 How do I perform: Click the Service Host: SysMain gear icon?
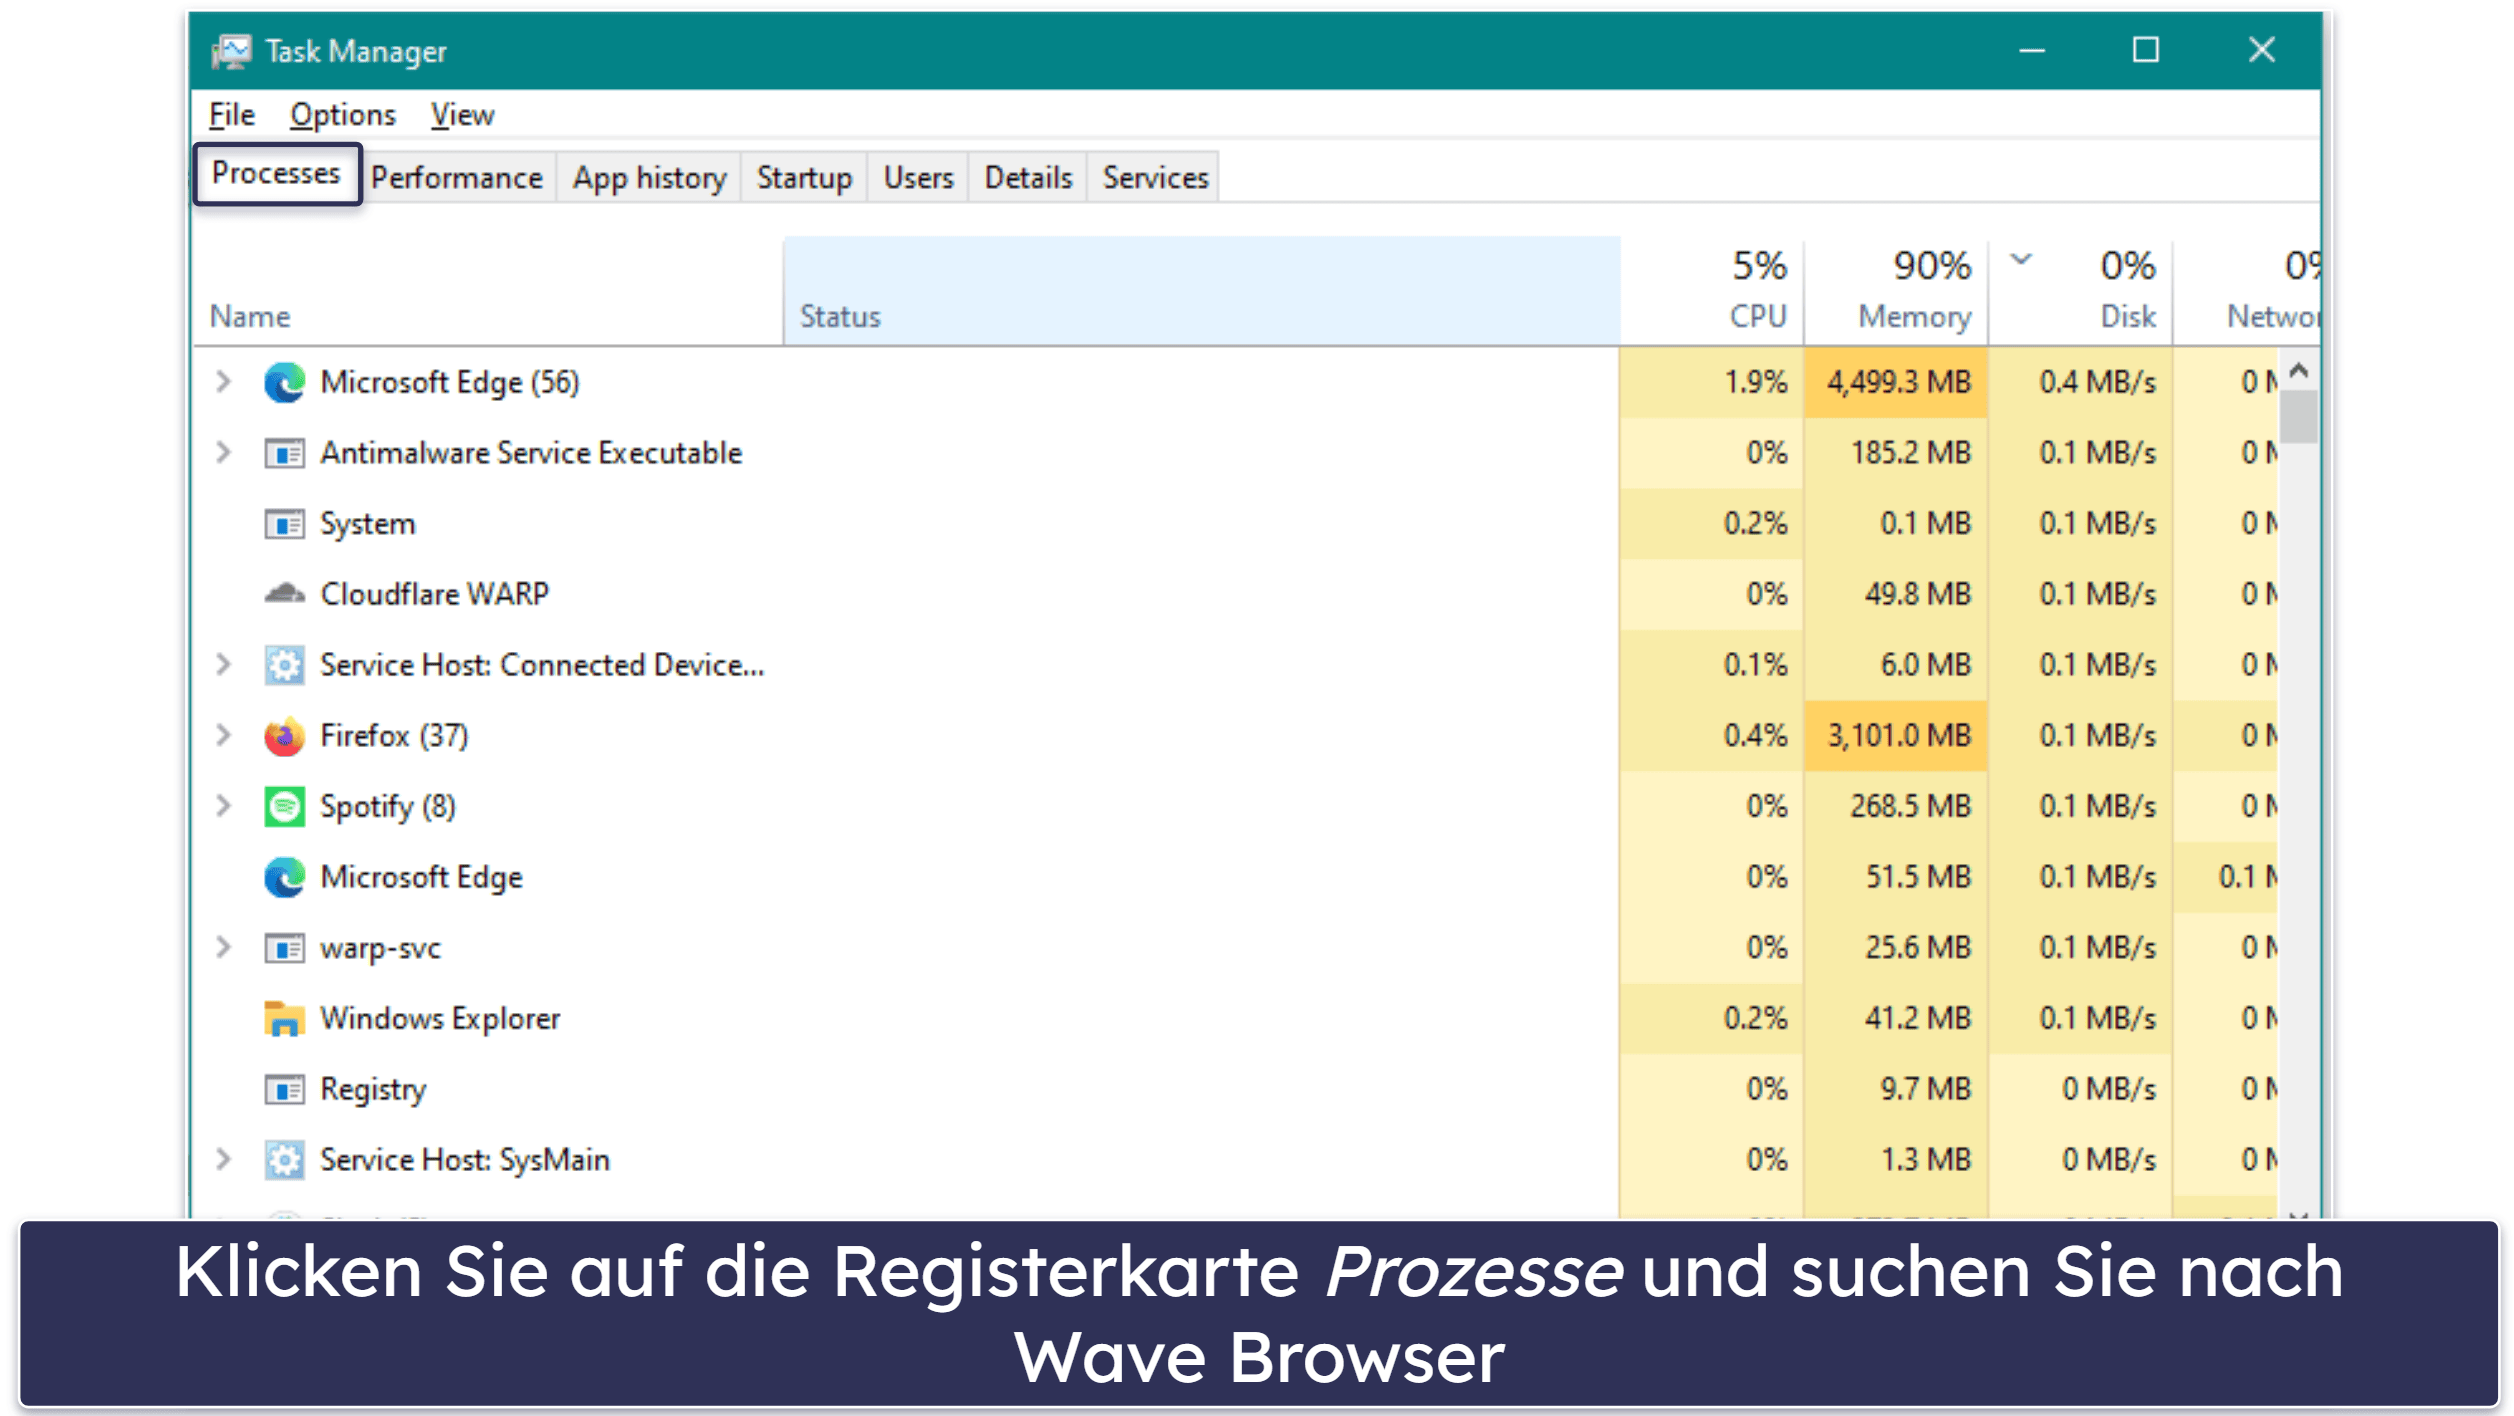pos(284,1160)
